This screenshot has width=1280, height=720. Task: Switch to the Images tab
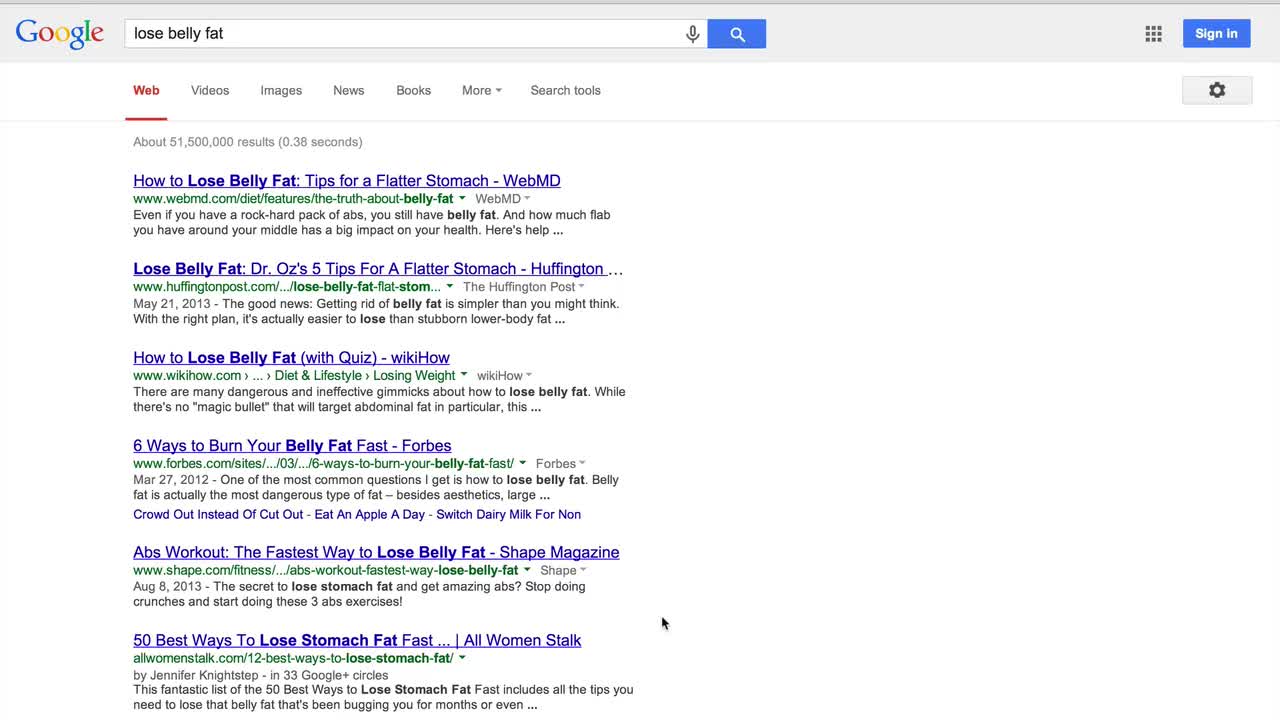coord(281,90)
